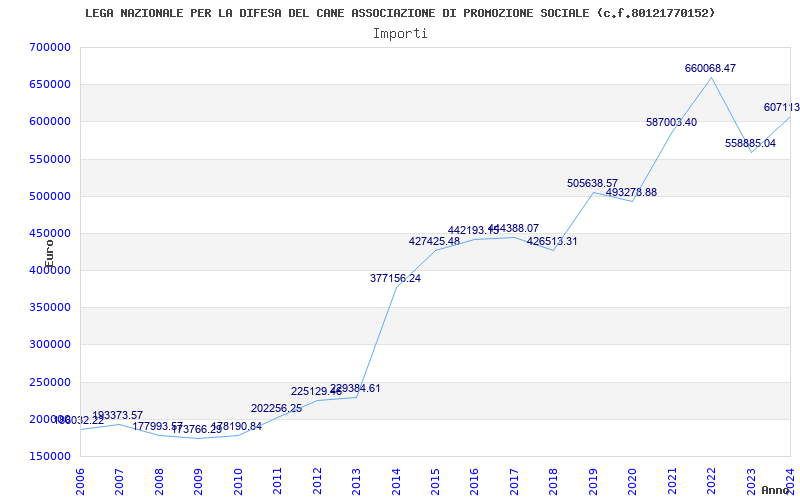
Task: Select the 426513.31 value label
Action: (x=552, y=241)
